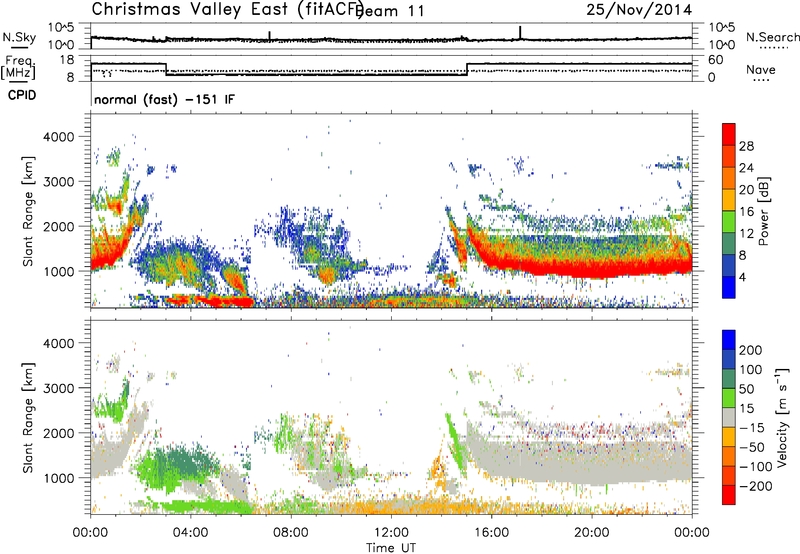Click the '20:00' time axis label

point(591,533)
